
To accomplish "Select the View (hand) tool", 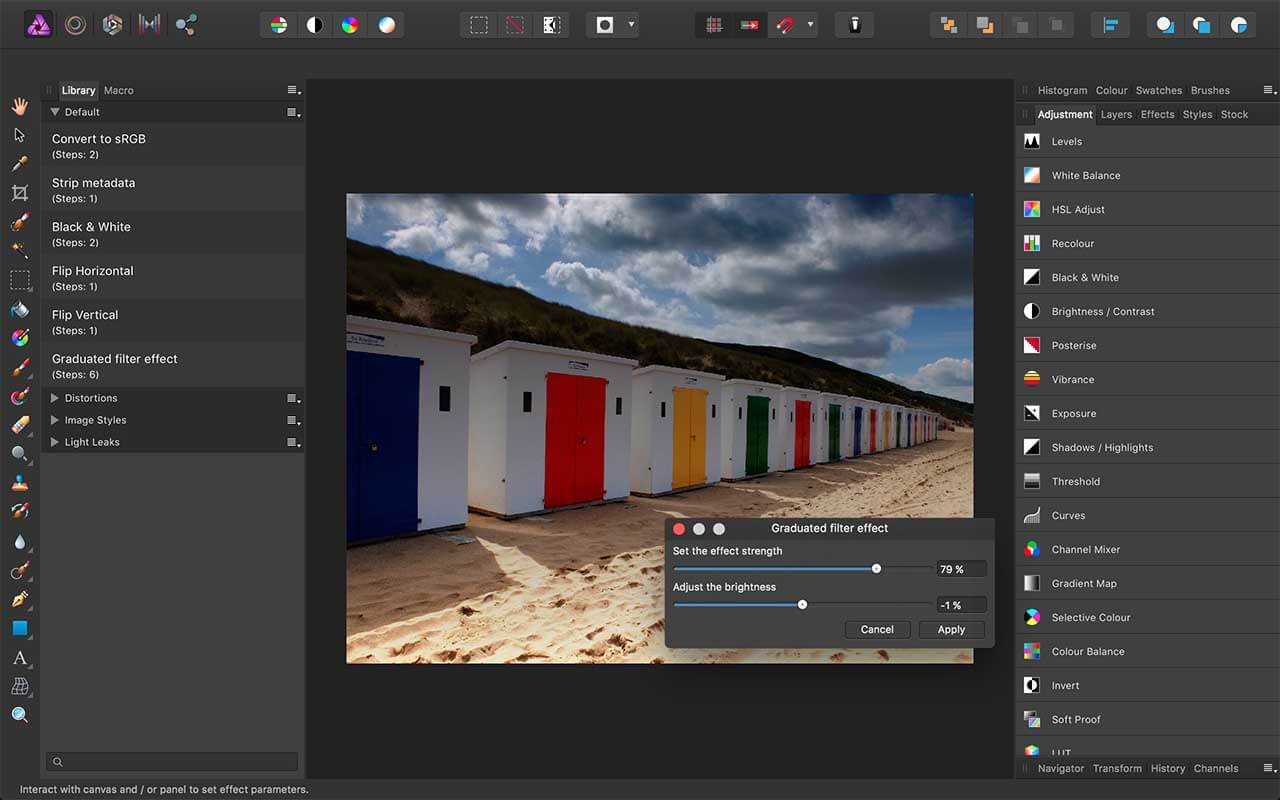I will coord(19,105).
